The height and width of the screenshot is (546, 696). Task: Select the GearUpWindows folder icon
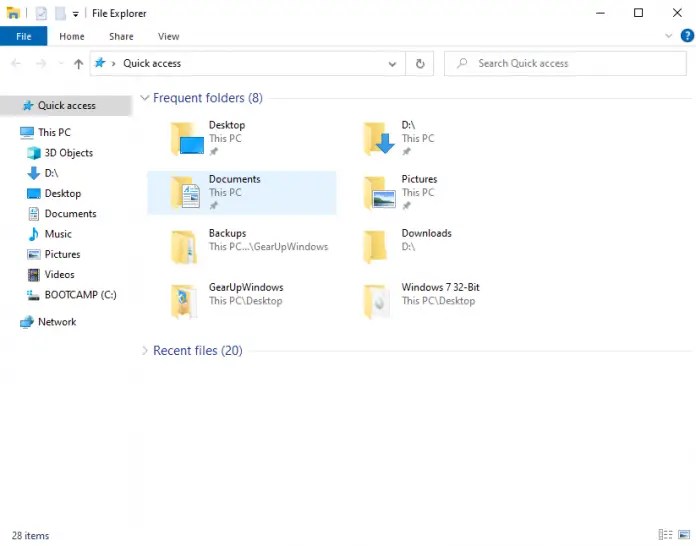click(x=184, y=301)
